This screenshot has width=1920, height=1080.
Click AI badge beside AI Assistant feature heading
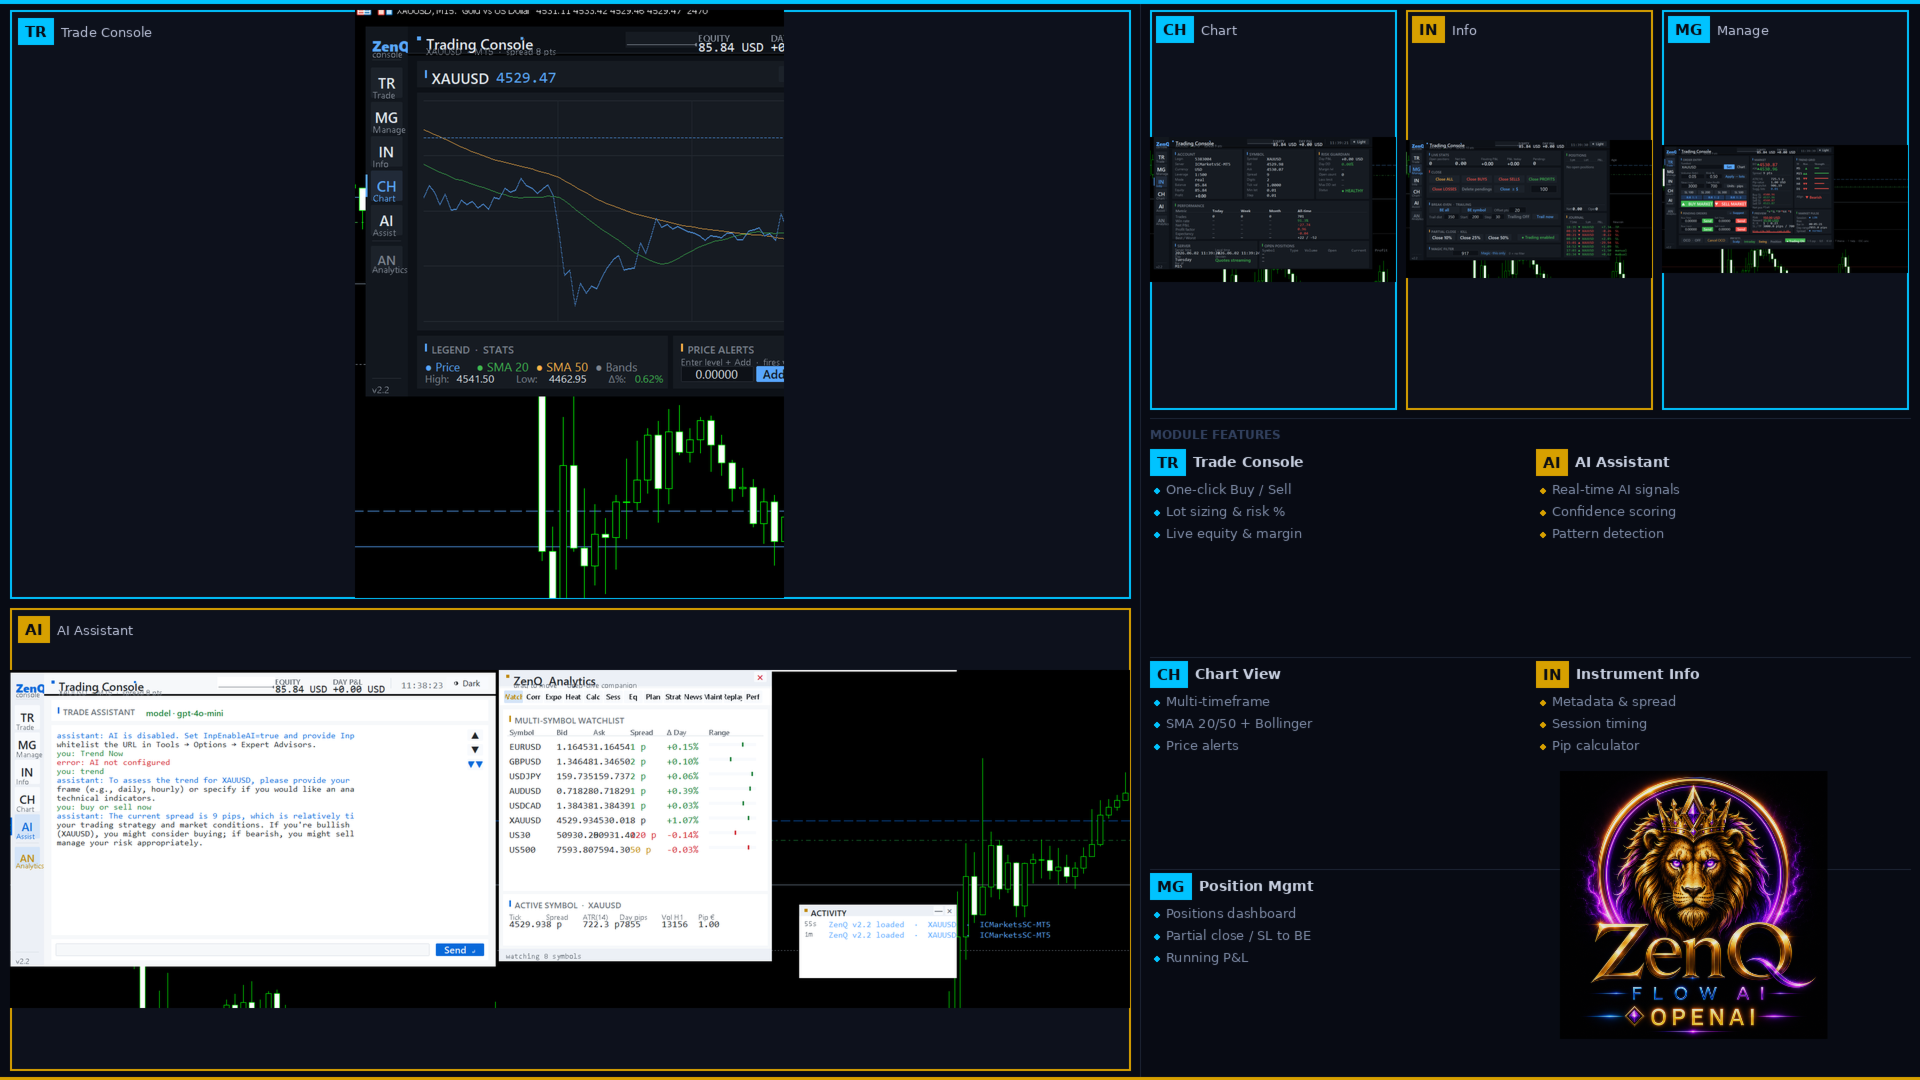(x=1552, y=462)
